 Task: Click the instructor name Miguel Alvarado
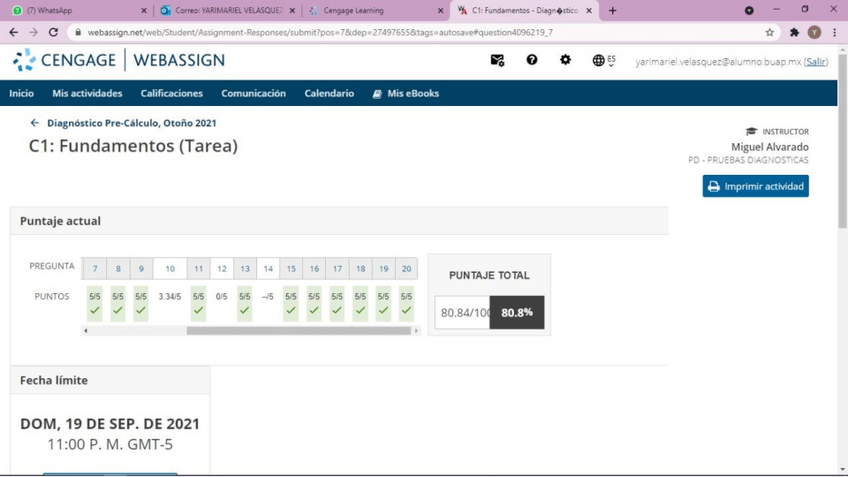coord(770,147)
